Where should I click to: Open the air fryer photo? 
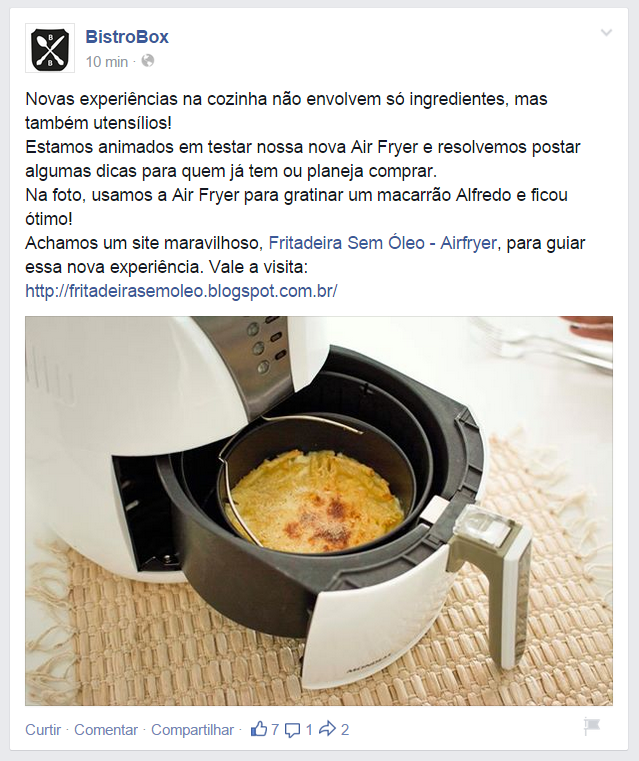[x=319, y=511]
